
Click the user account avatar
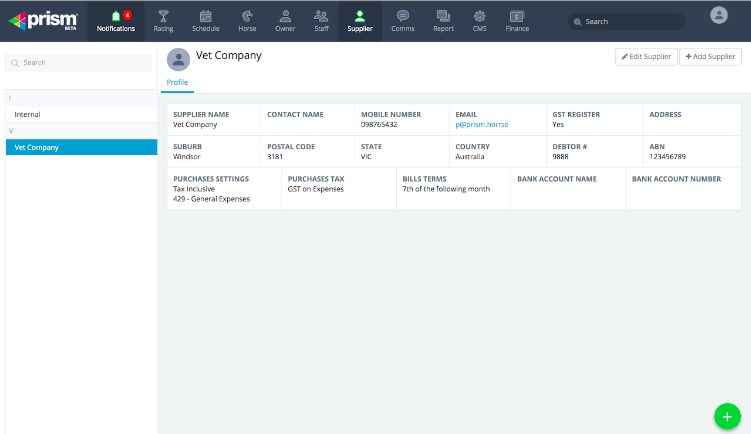(718, 15)
